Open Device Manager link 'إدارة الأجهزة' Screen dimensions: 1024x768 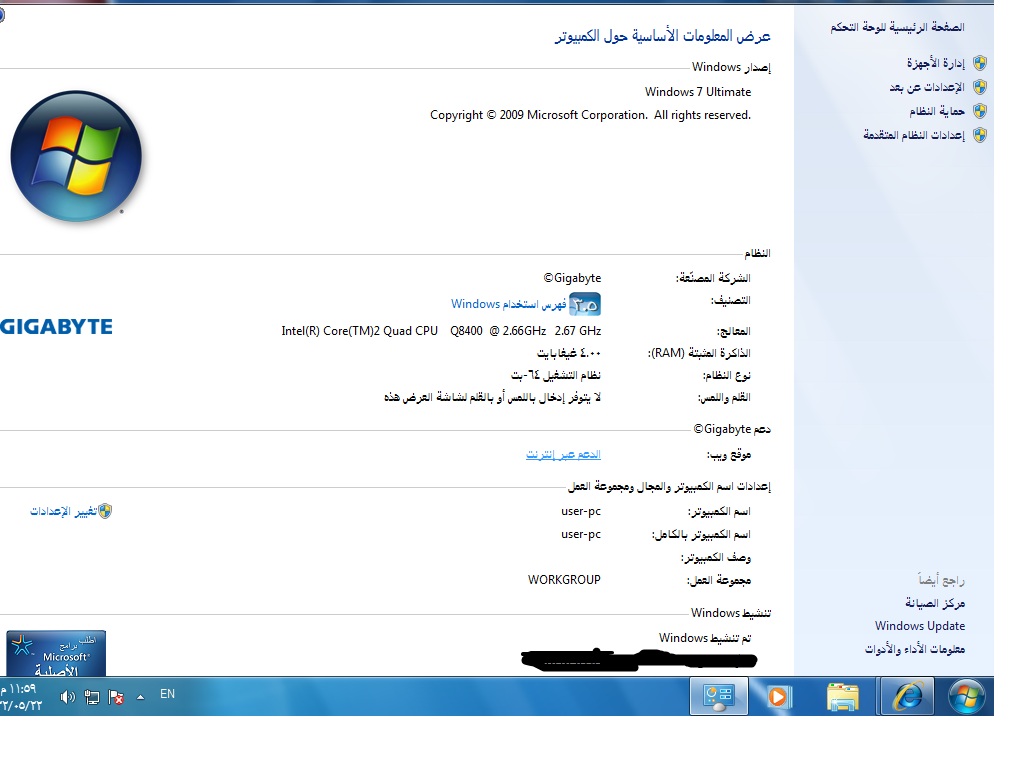pos(935,63)
